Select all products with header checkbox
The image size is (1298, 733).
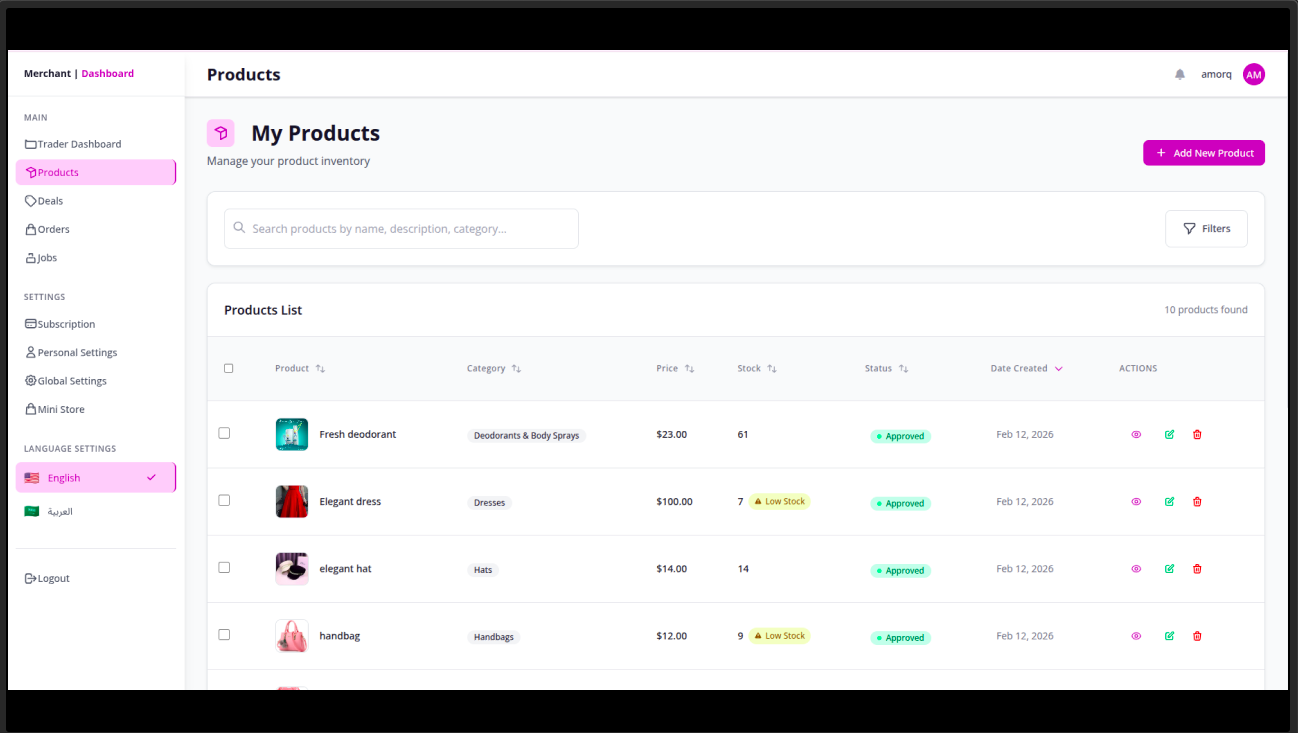coord(228,368)
